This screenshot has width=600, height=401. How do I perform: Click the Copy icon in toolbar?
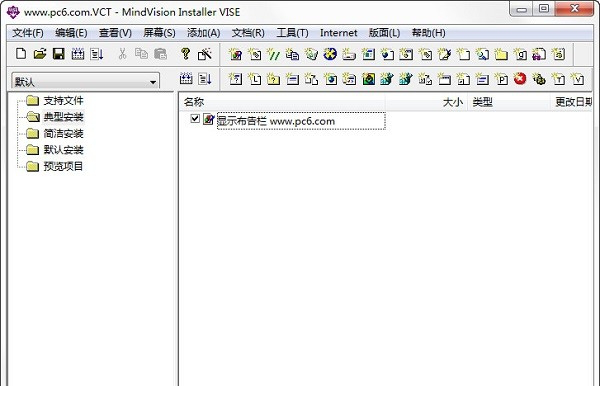[x=141, y=54]
